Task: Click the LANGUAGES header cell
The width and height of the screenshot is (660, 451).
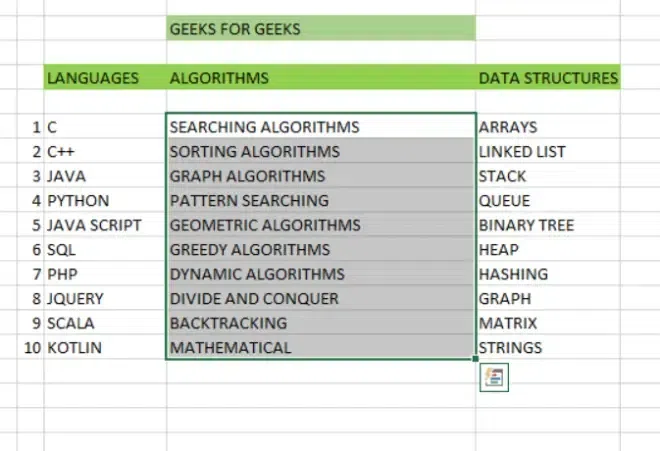Action: [93, 77]
